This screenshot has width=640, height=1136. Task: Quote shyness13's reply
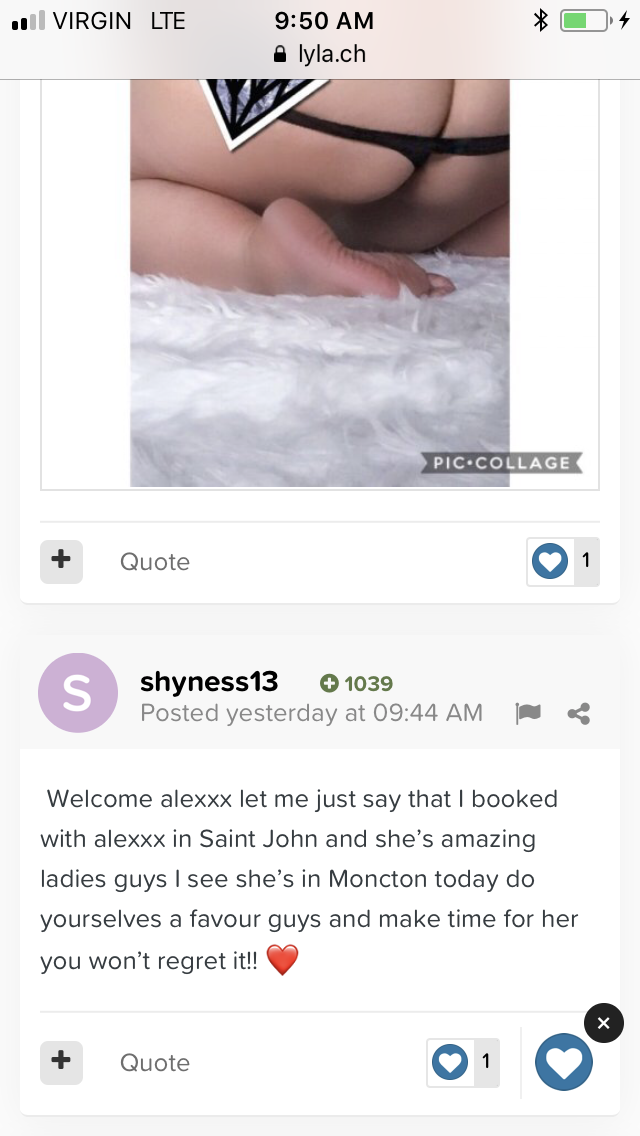154,1063
